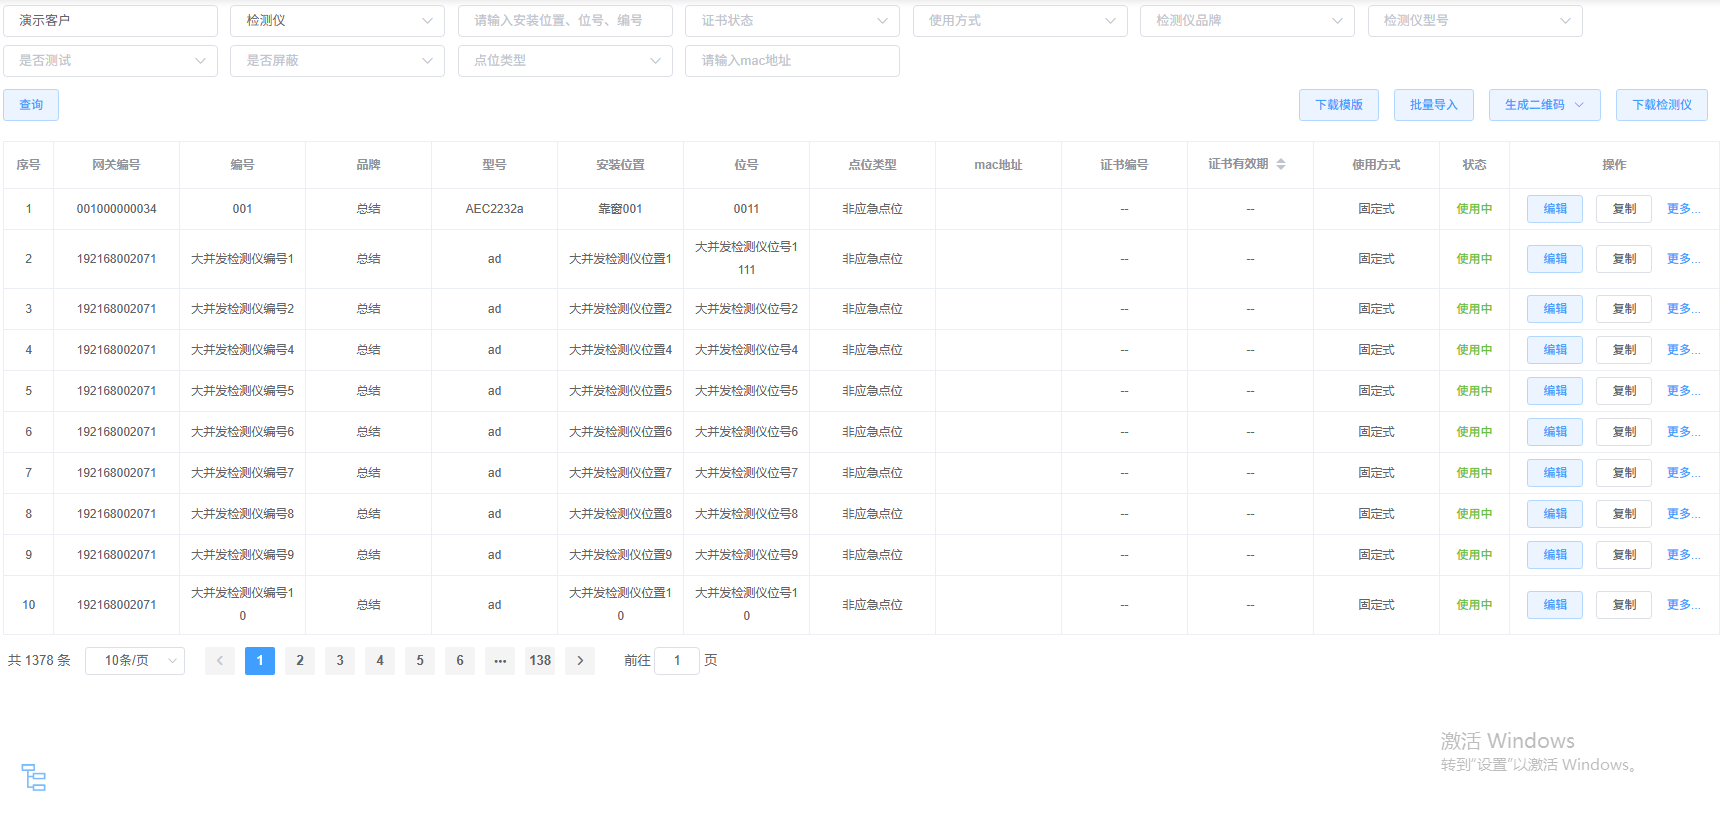Click the previous page left arrow
Screen dimensions: 1720x813
point(220,660)
